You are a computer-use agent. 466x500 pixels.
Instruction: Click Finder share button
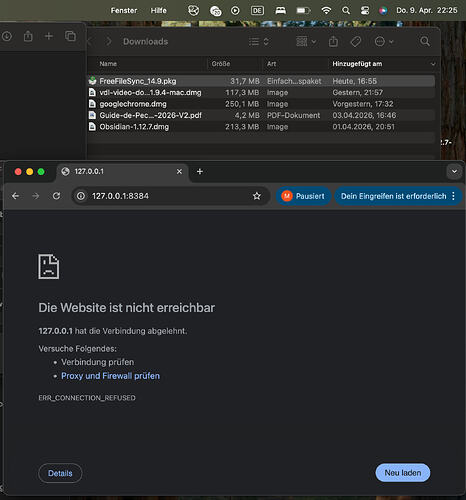pyautogui.click(x=333, y=42)
